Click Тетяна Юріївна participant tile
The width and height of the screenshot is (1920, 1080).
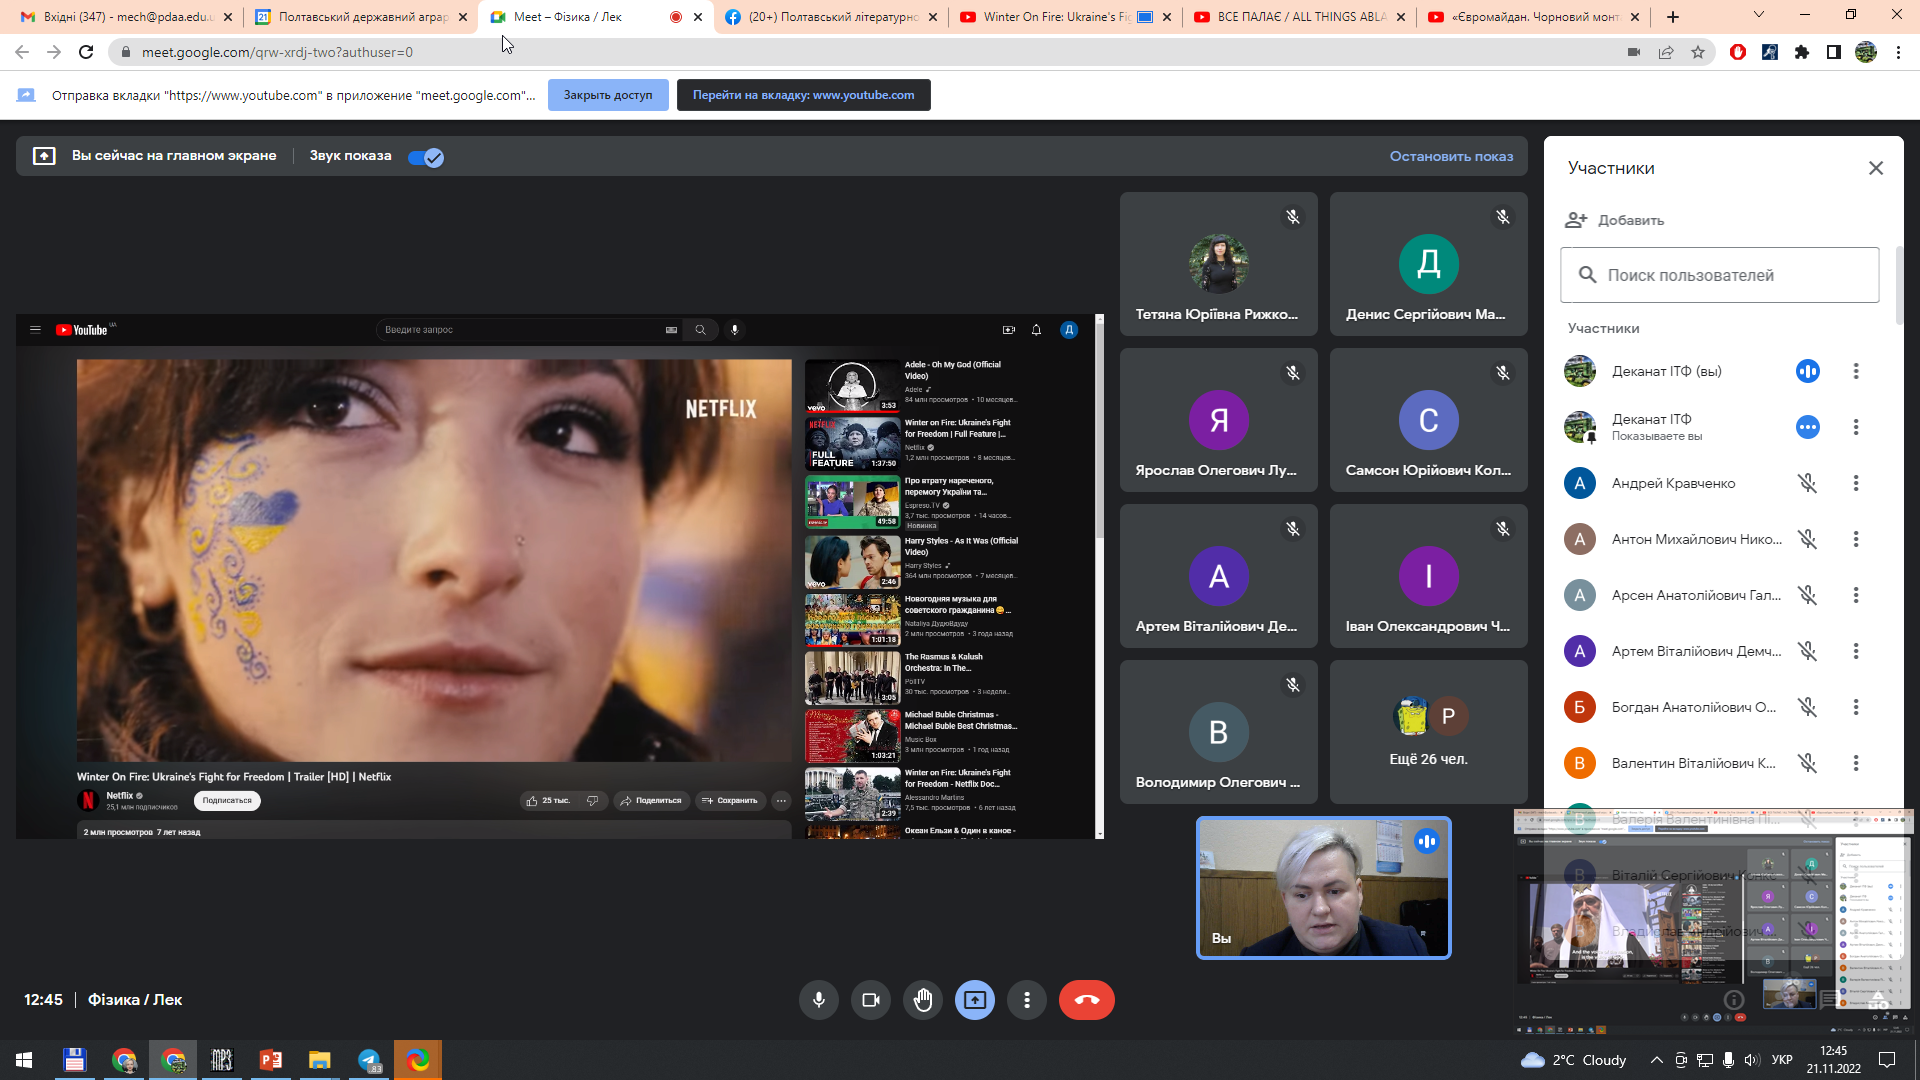pyautogui.click(x=1219, y=264)
